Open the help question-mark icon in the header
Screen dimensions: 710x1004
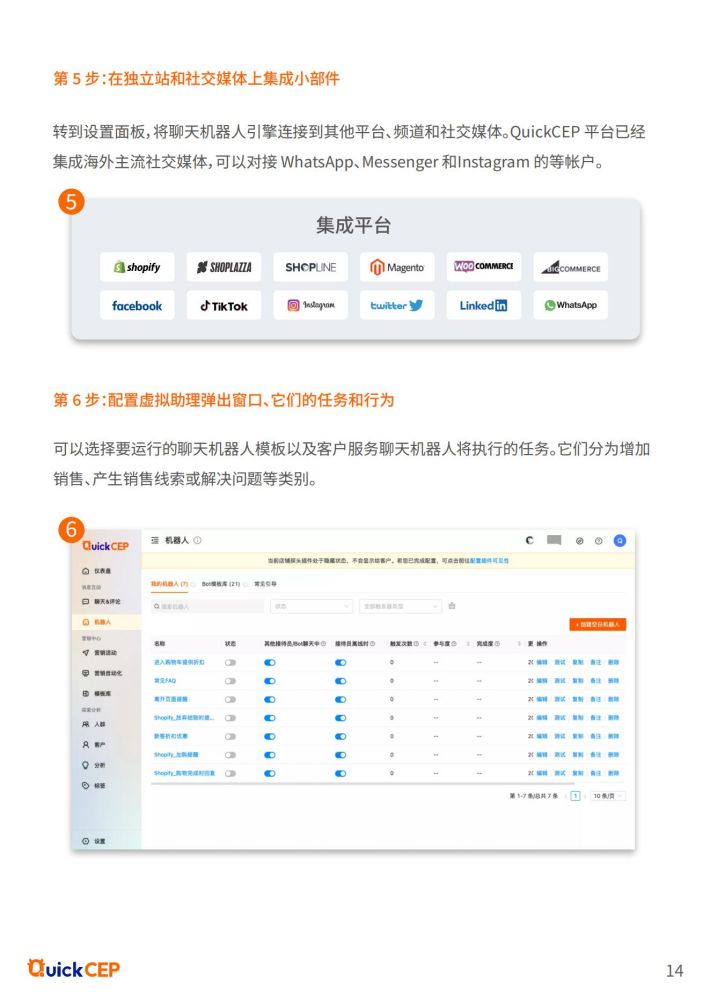(x=599, y=541)
